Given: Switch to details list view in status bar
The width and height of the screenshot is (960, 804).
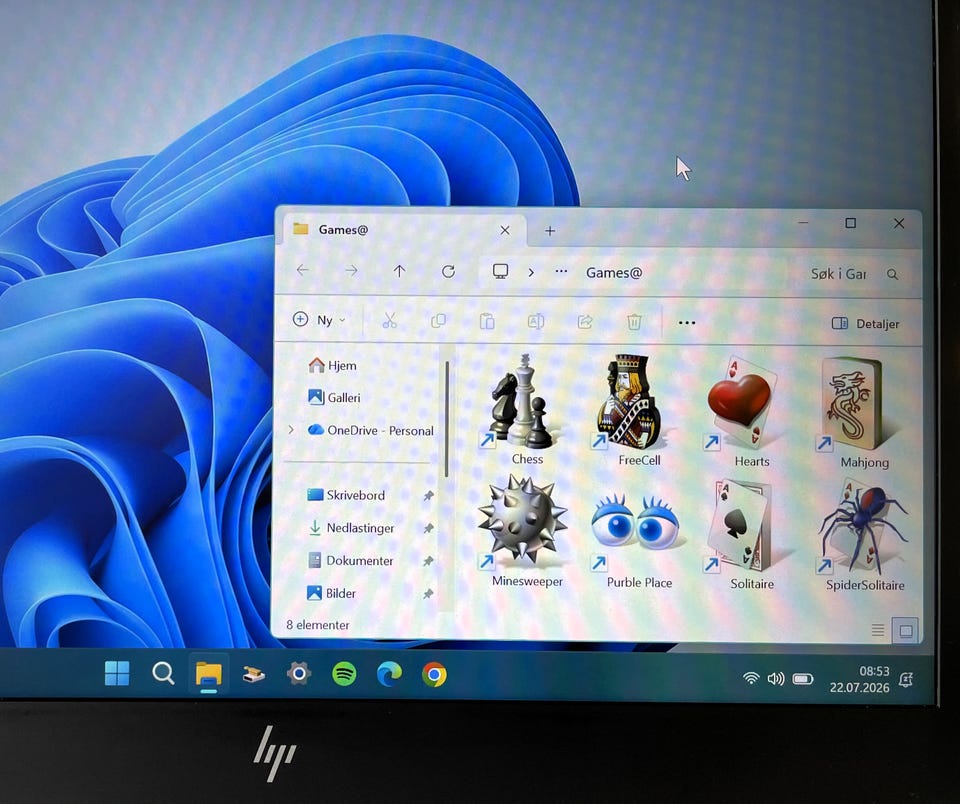Looking at the screenshot, I should [877, 629].
